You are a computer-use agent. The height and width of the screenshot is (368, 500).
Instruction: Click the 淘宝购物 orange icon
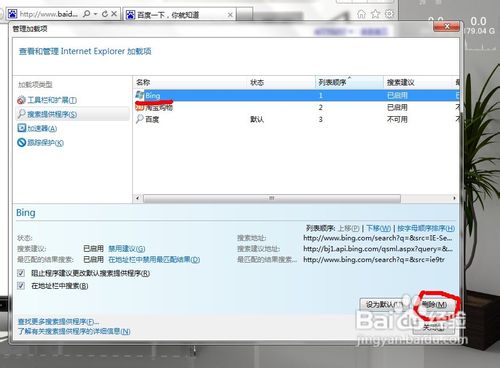point(139,107)
